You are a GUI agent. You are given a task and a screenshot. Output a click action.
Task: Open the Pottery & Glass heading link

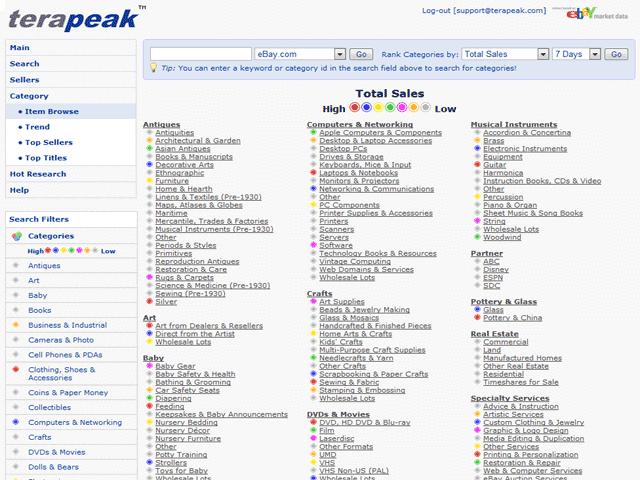click(x=504, y=301)
